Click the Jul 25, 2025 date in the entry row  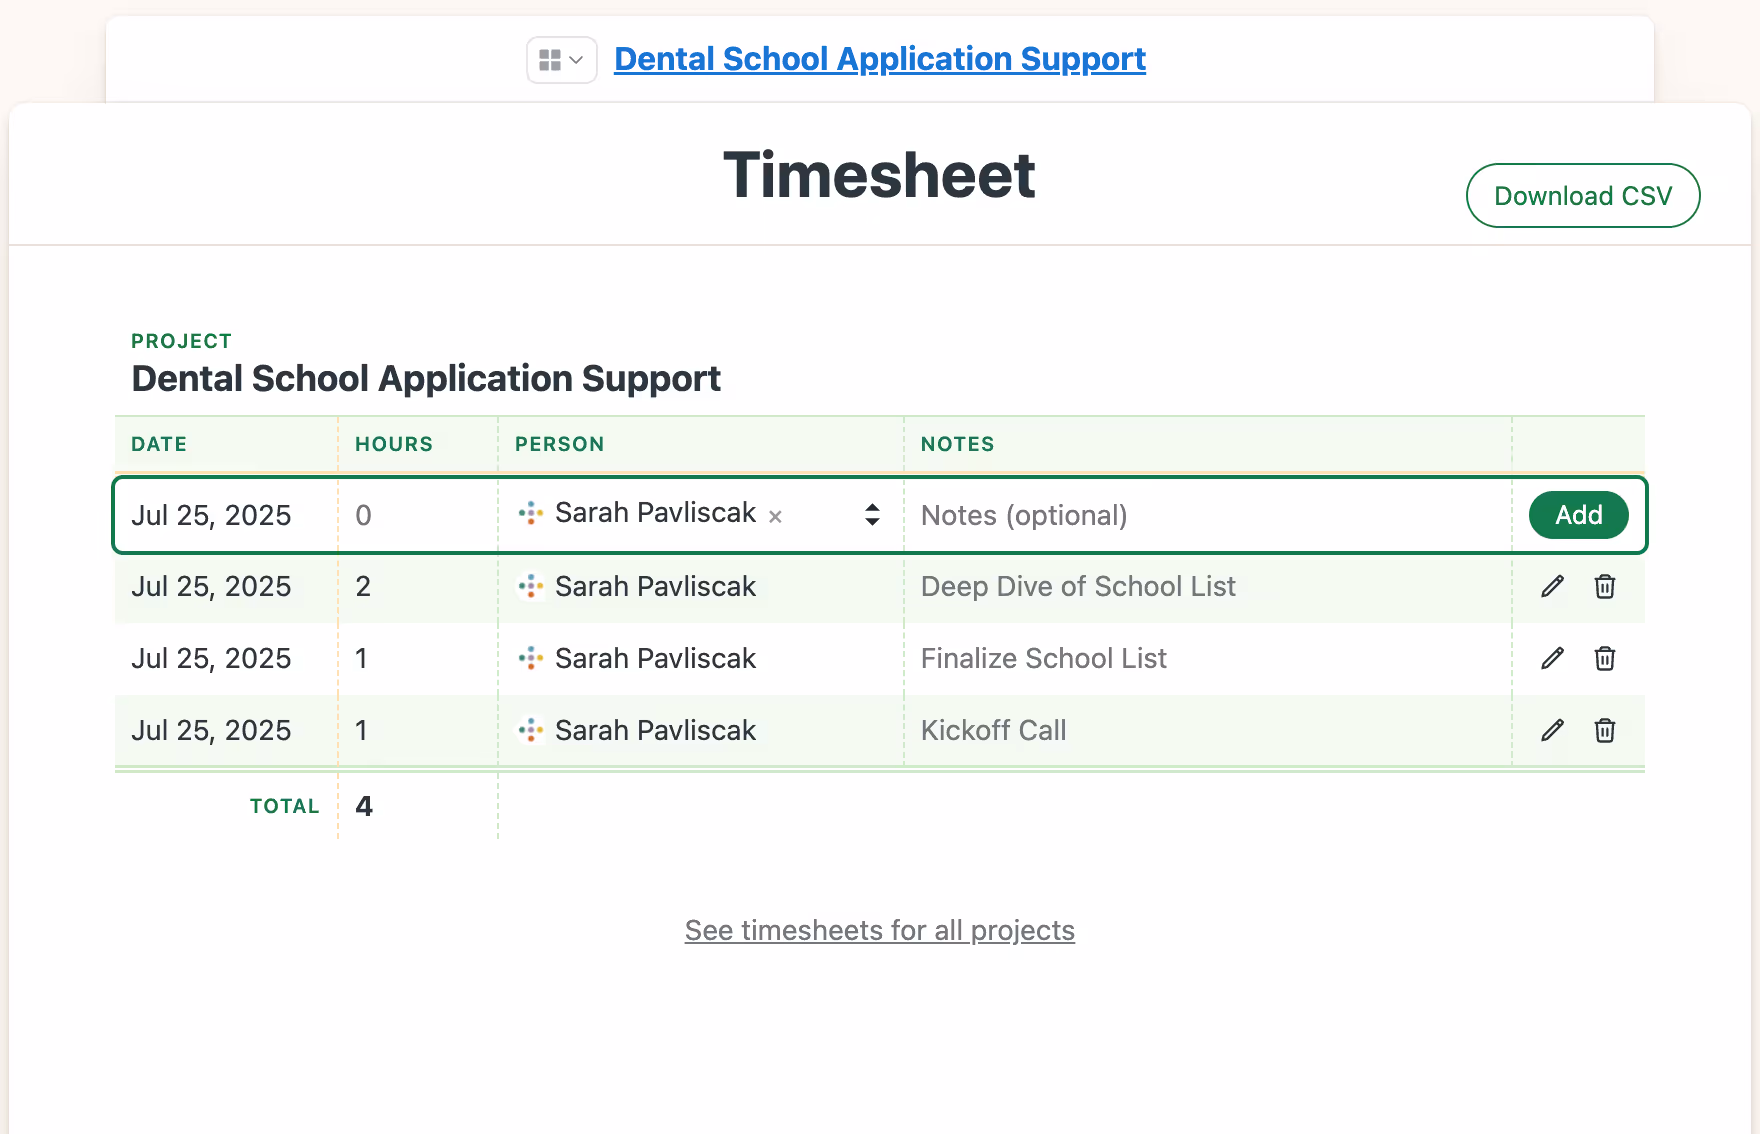[211, 515]
